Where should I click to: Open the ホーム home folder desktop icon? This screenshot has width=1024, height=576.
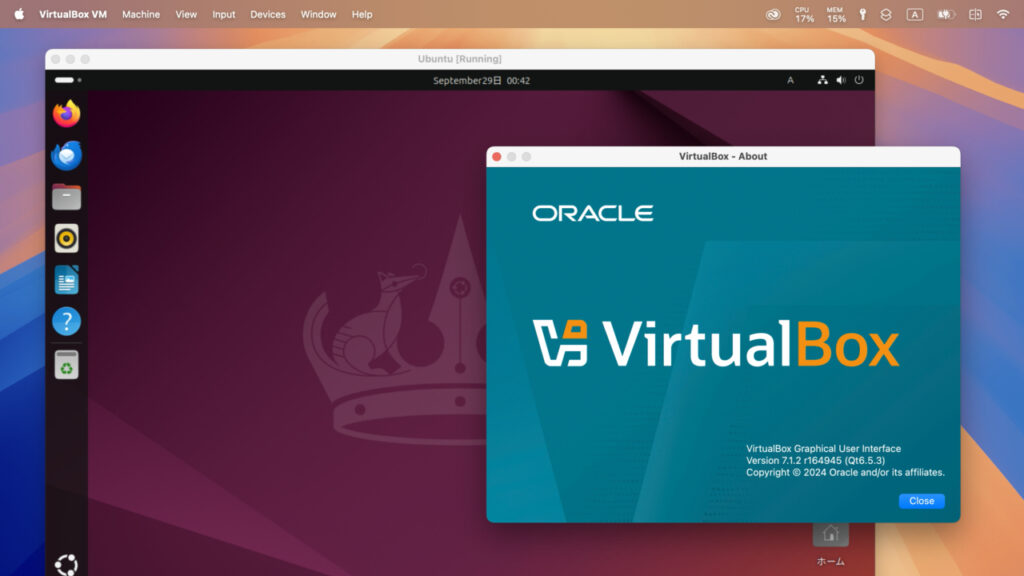831,545
